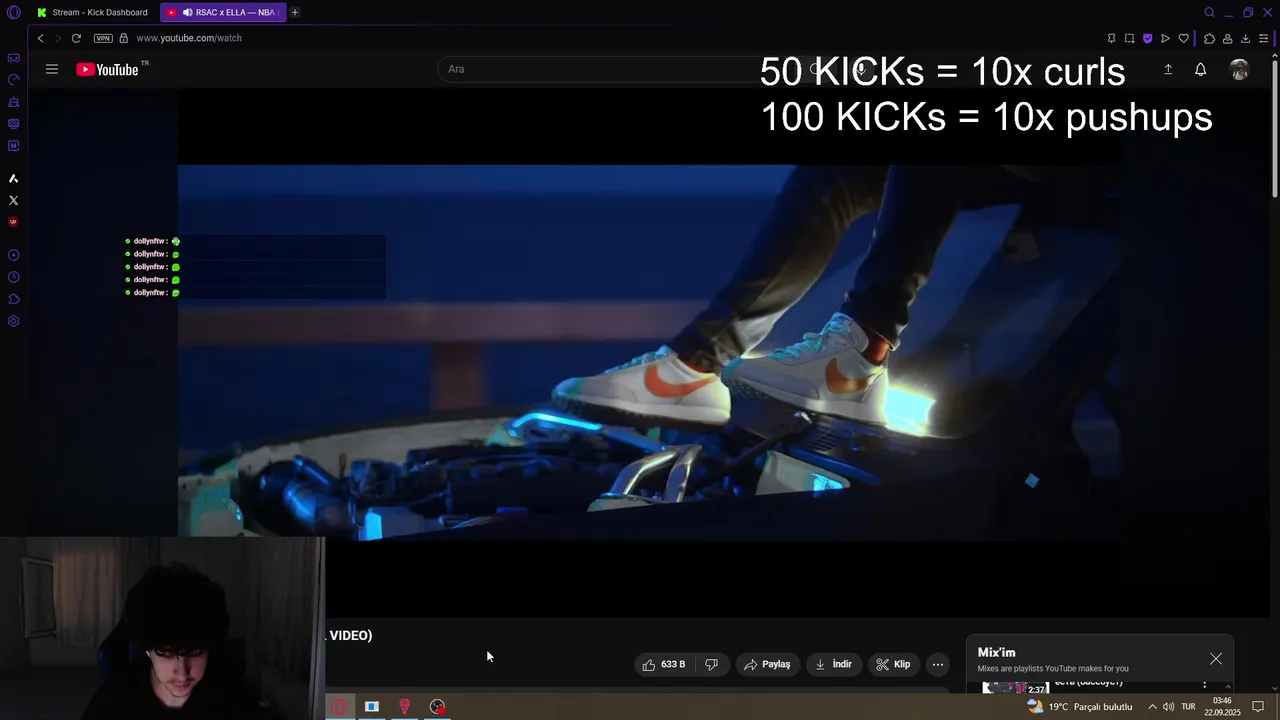Open downloads panel in toolbar

(1245, 38)
